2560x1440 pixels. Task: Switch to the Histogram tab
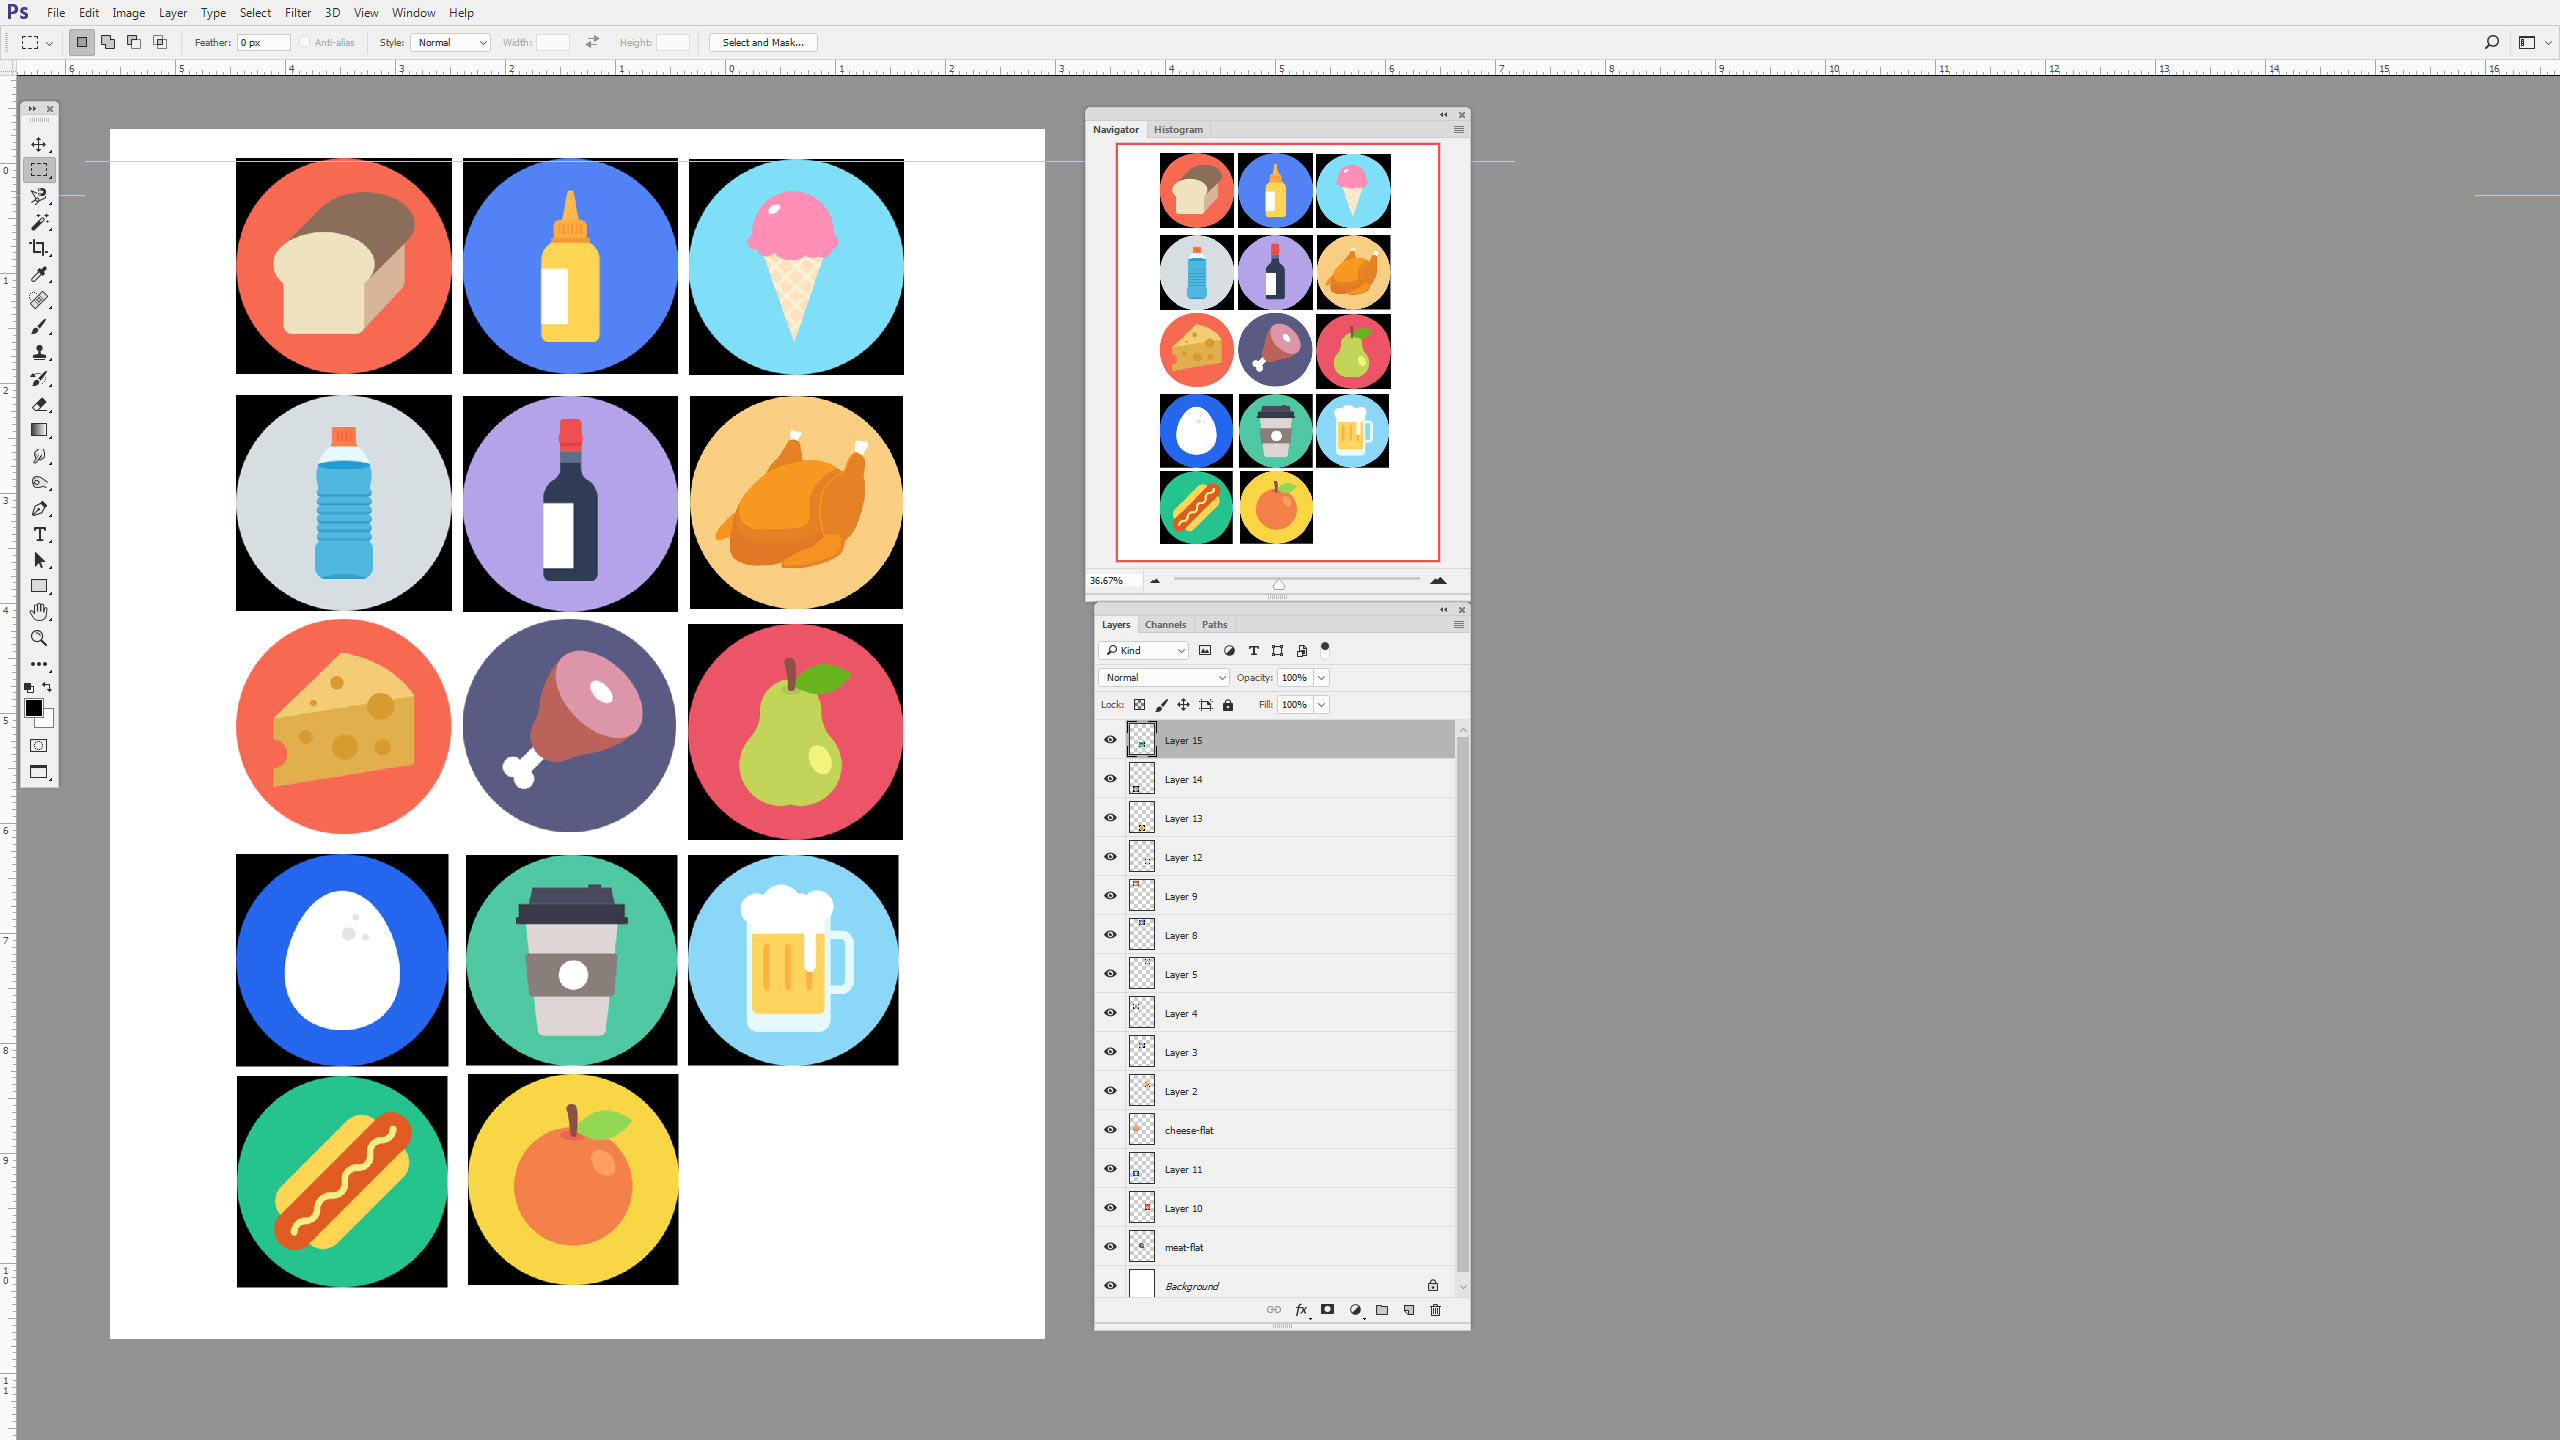[x=1178, y=130]
